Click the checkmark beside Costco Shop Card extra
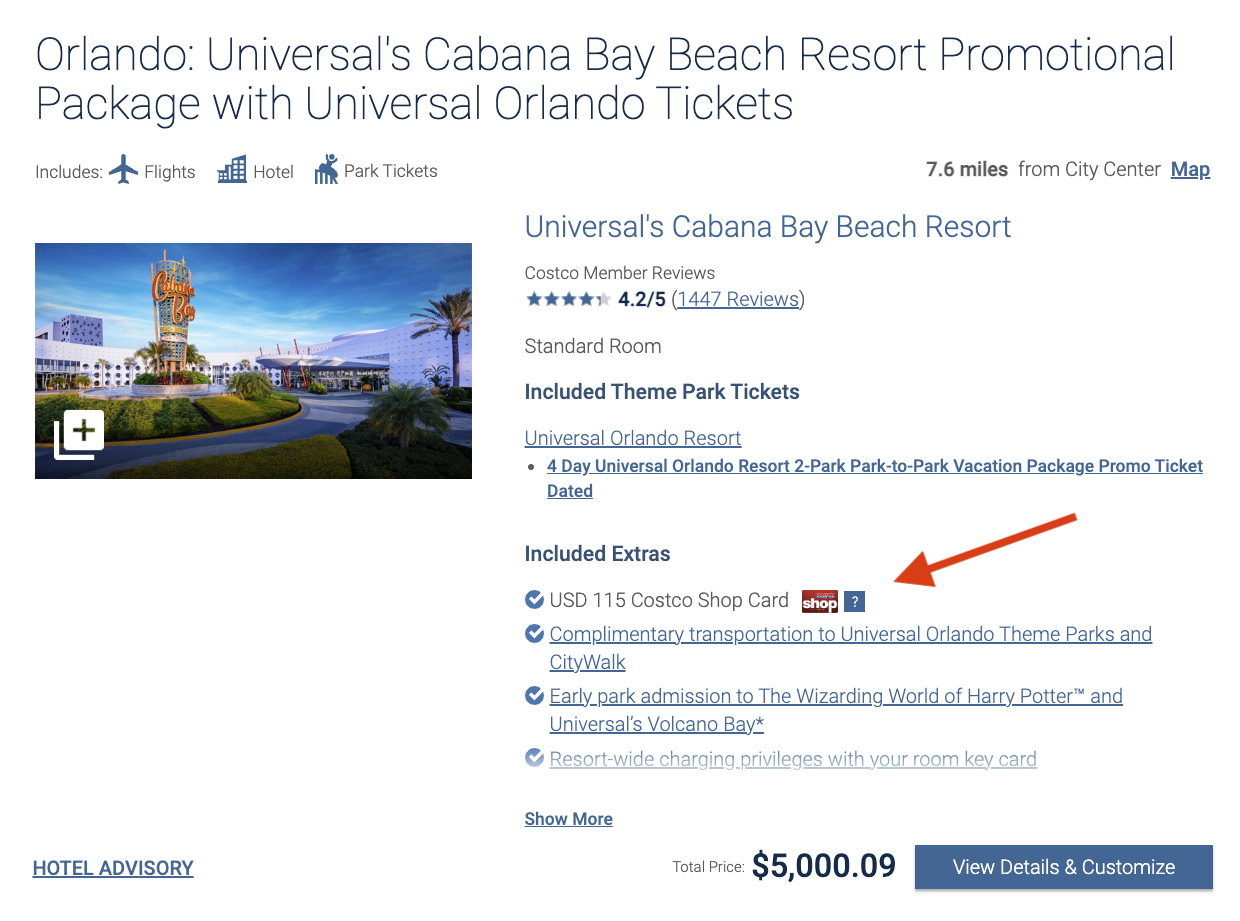The image size is (1240, 921). [533, 599]
